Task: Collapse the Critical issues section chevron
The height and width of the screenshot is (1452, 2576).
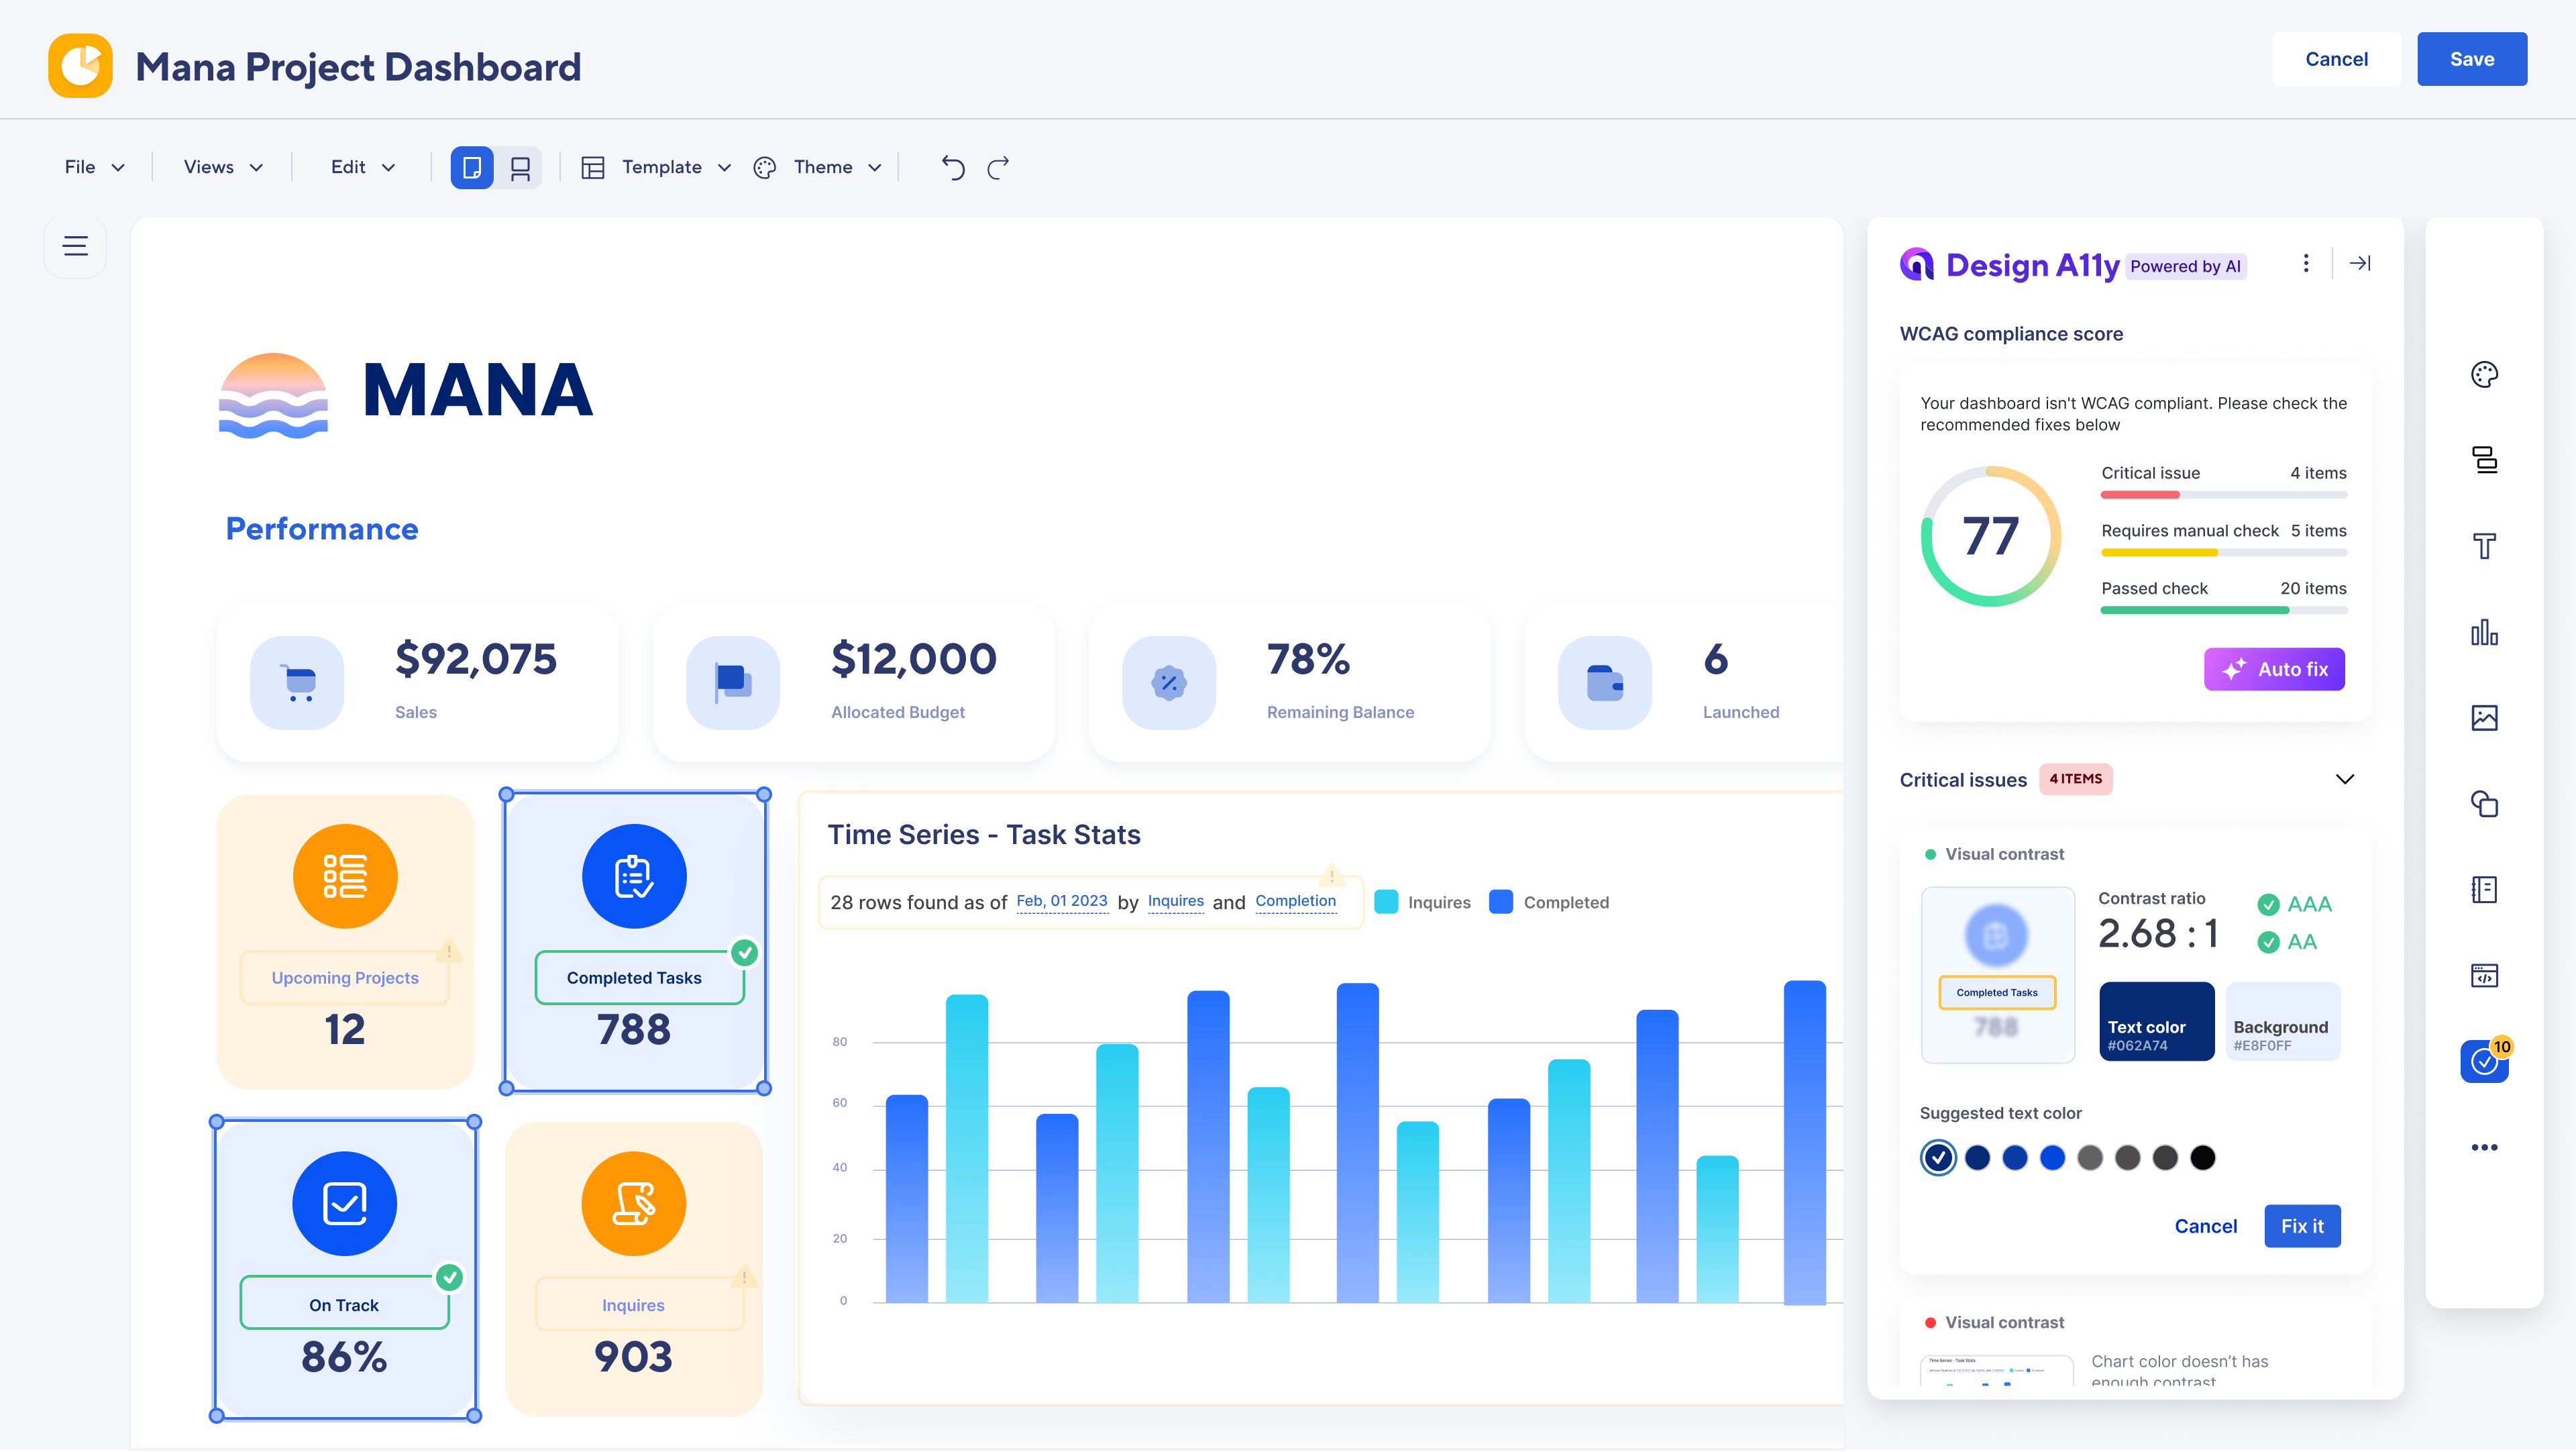Action: (2344, 779)
